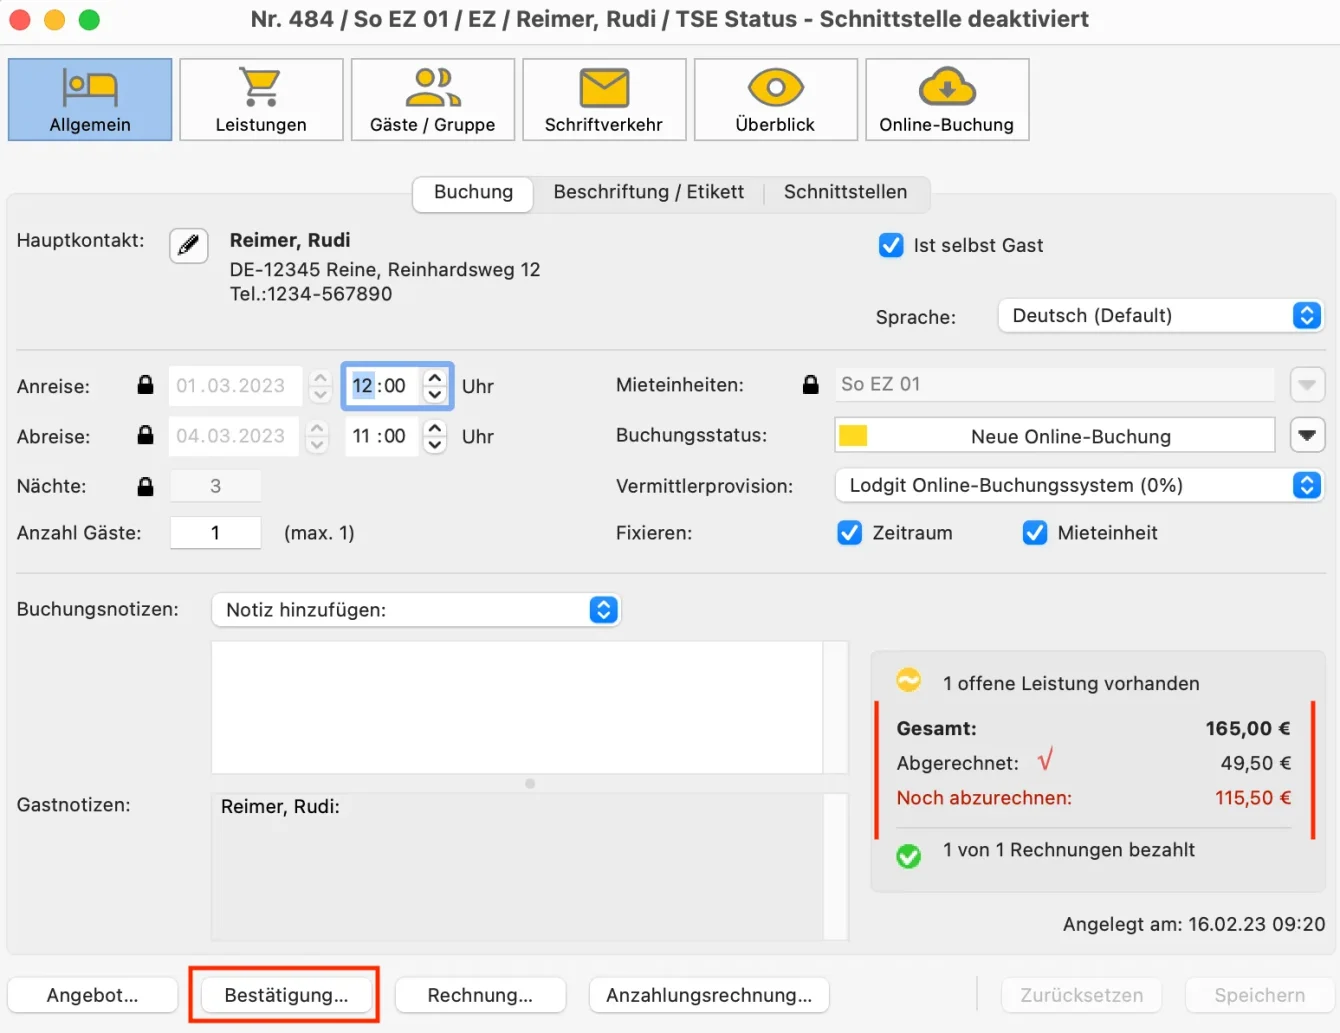Click contact name Reimer, Rudi
Viewport: 1340px width, 1033px height.
point(290,240)
